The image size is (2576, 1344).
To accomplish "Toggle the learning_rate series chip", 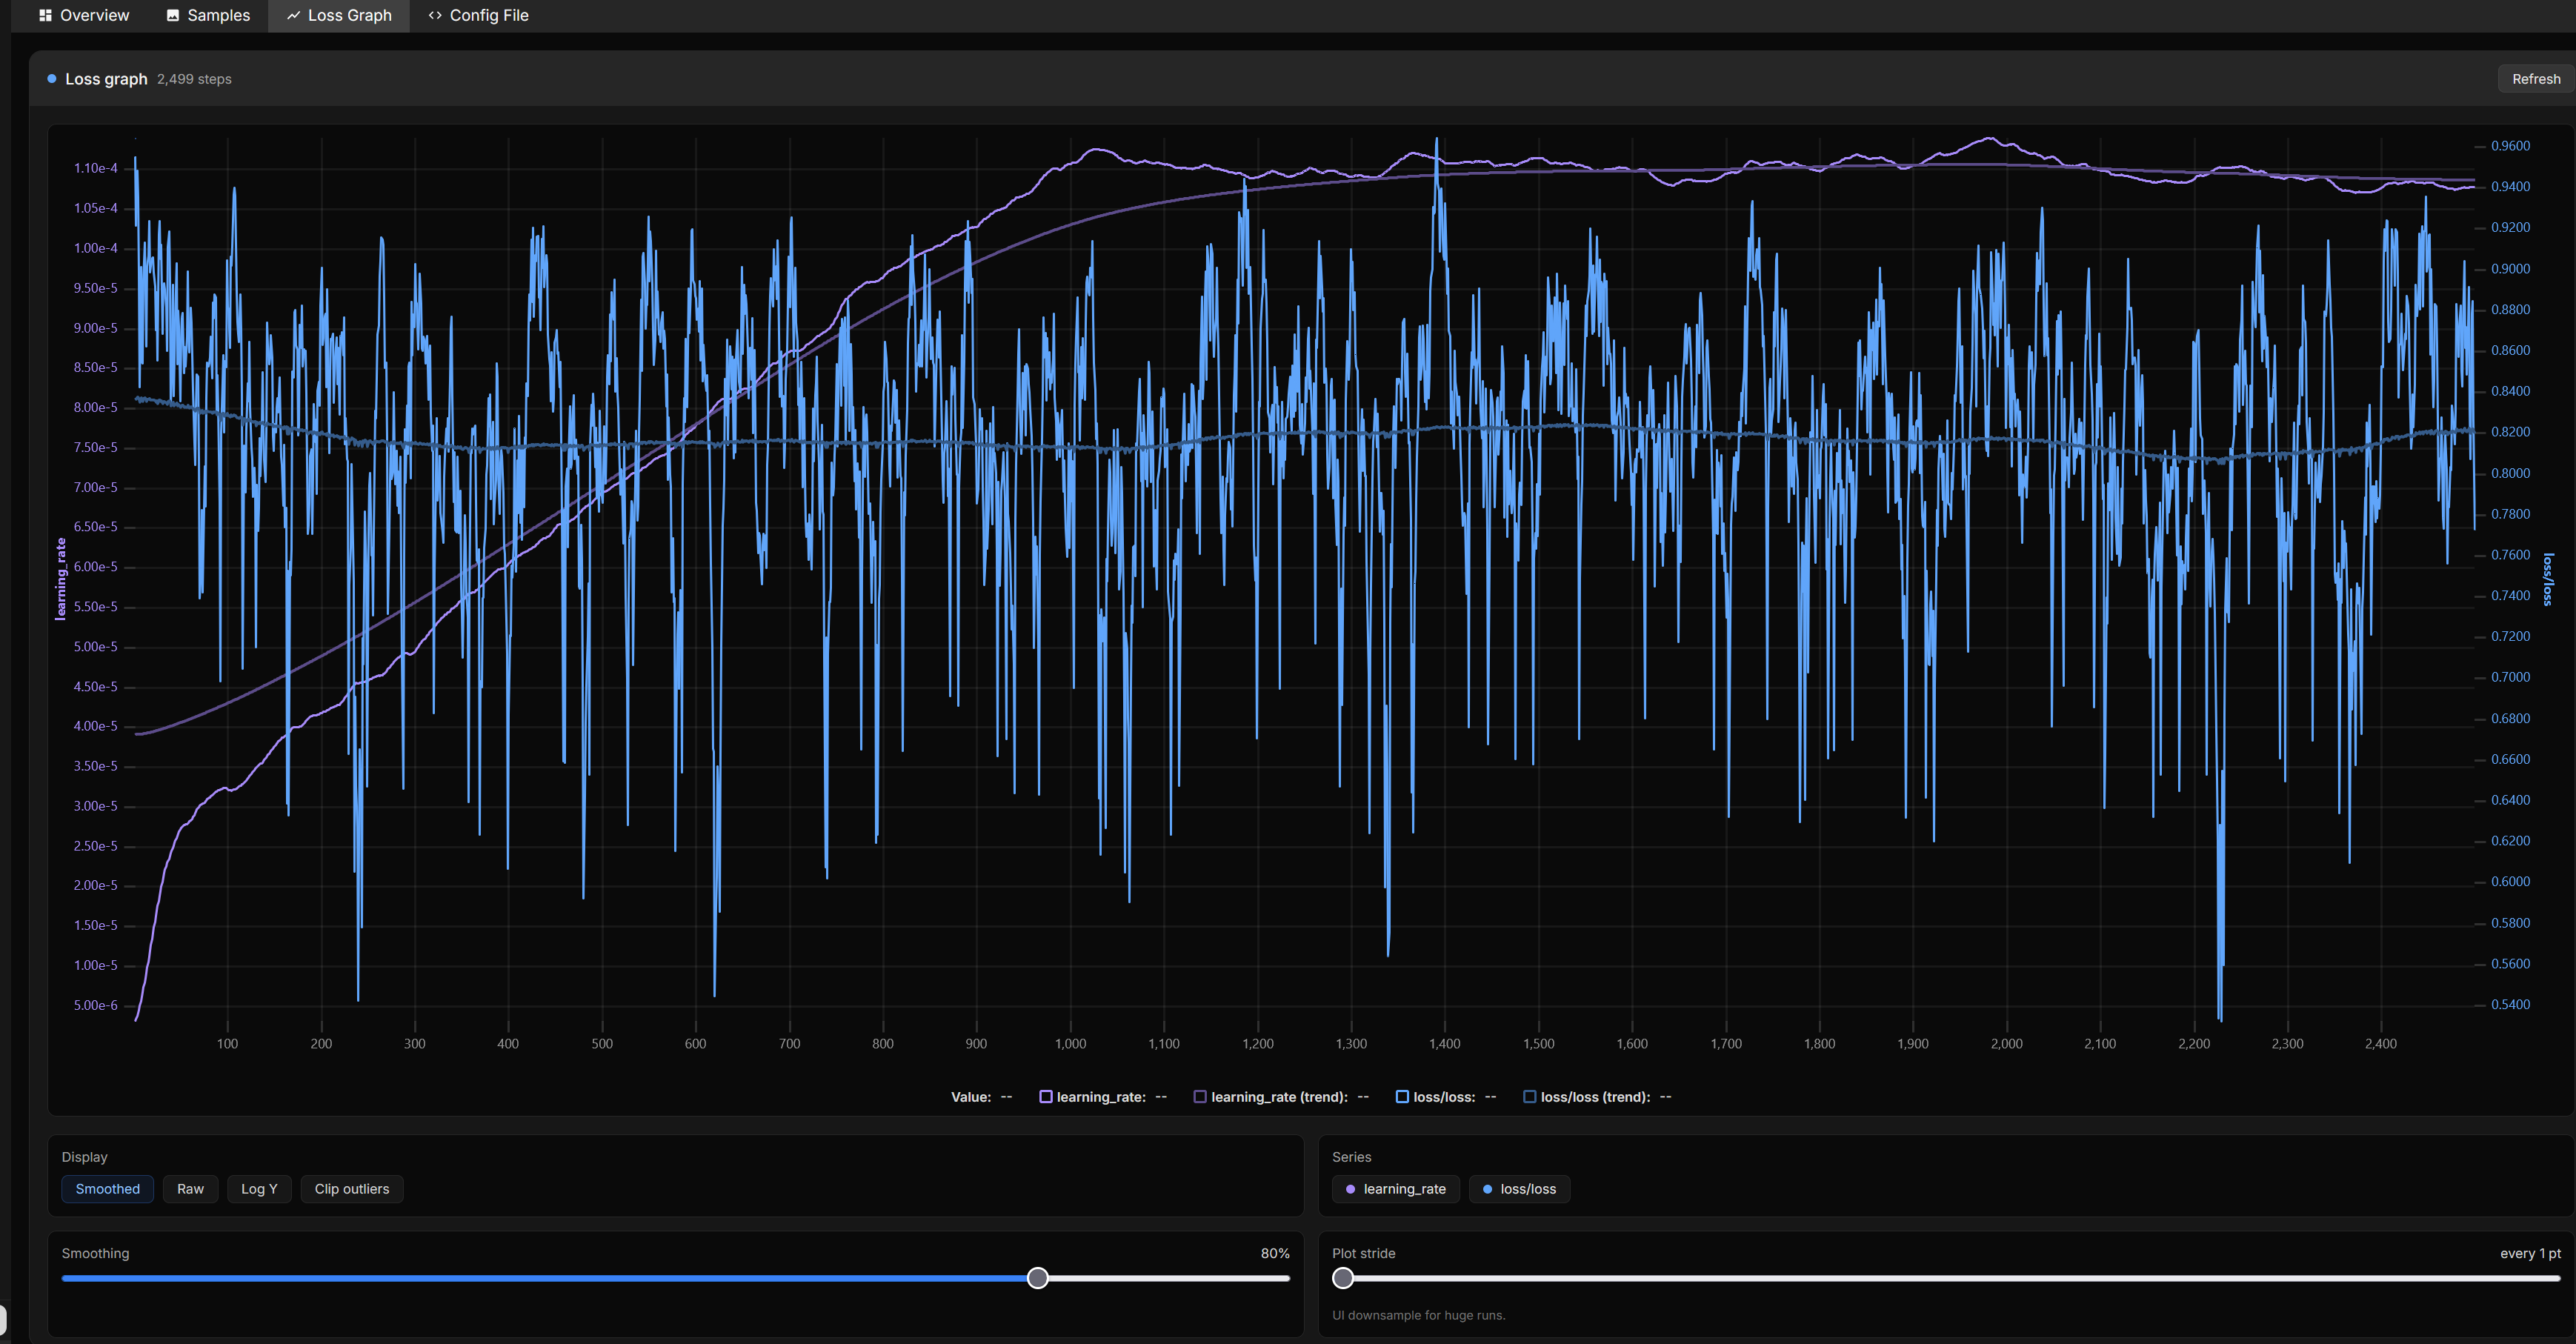I will (1395, 1189).
